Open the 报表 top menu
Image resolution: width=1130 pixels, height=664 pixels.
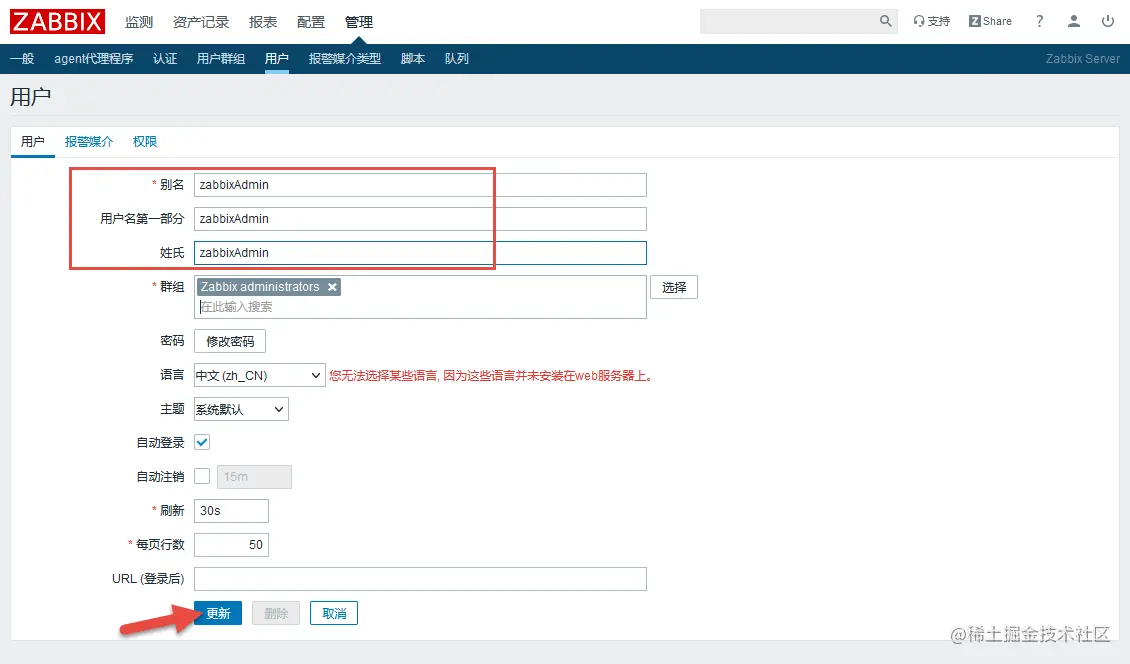263,22
